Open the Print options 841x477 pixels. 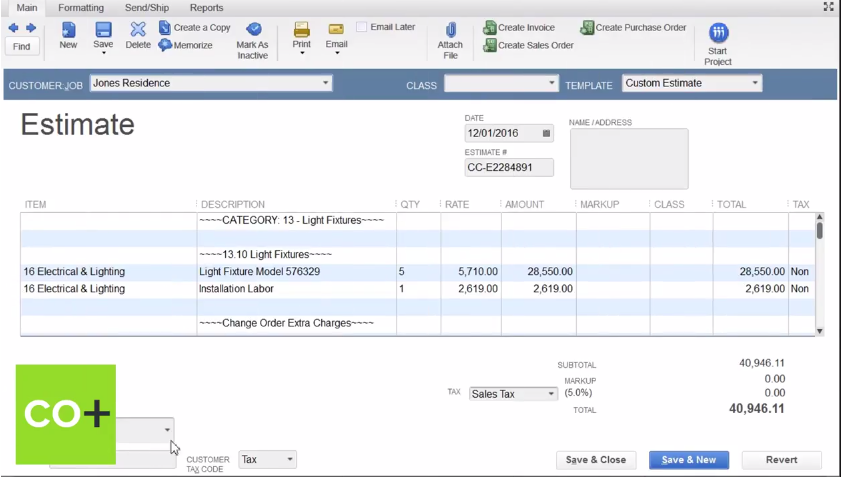[x=301, y=30]
